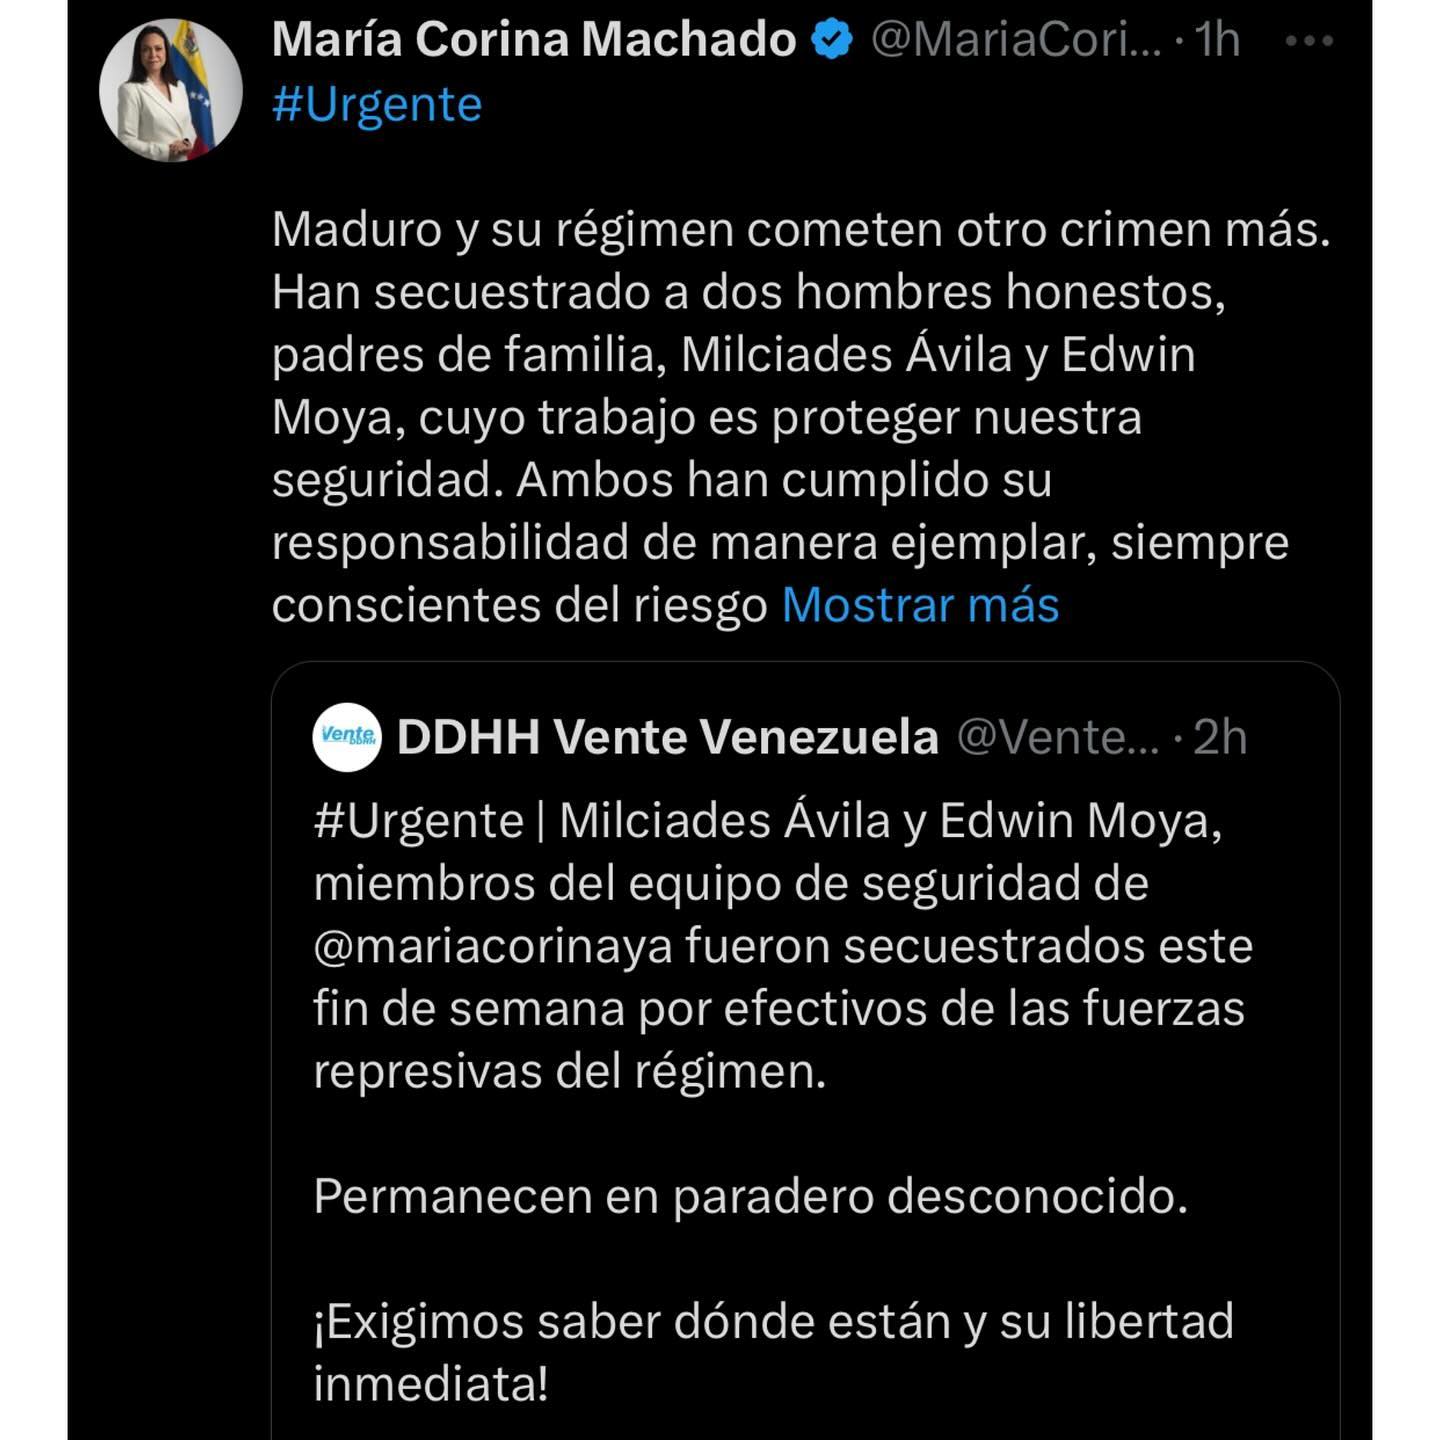Click 'Permanecen en paradero desconocido.' line
Screen dimensions: 1440x1440
(751, 1196)
